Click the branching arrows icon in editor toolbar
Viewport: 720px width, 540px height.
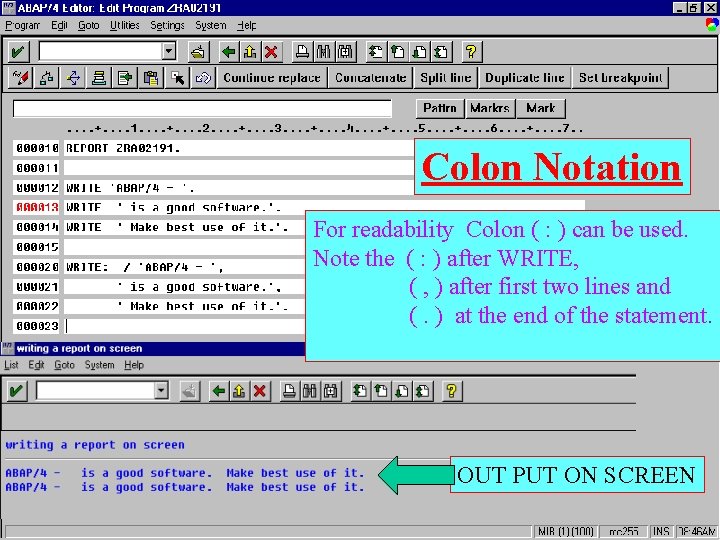[73, 78]
